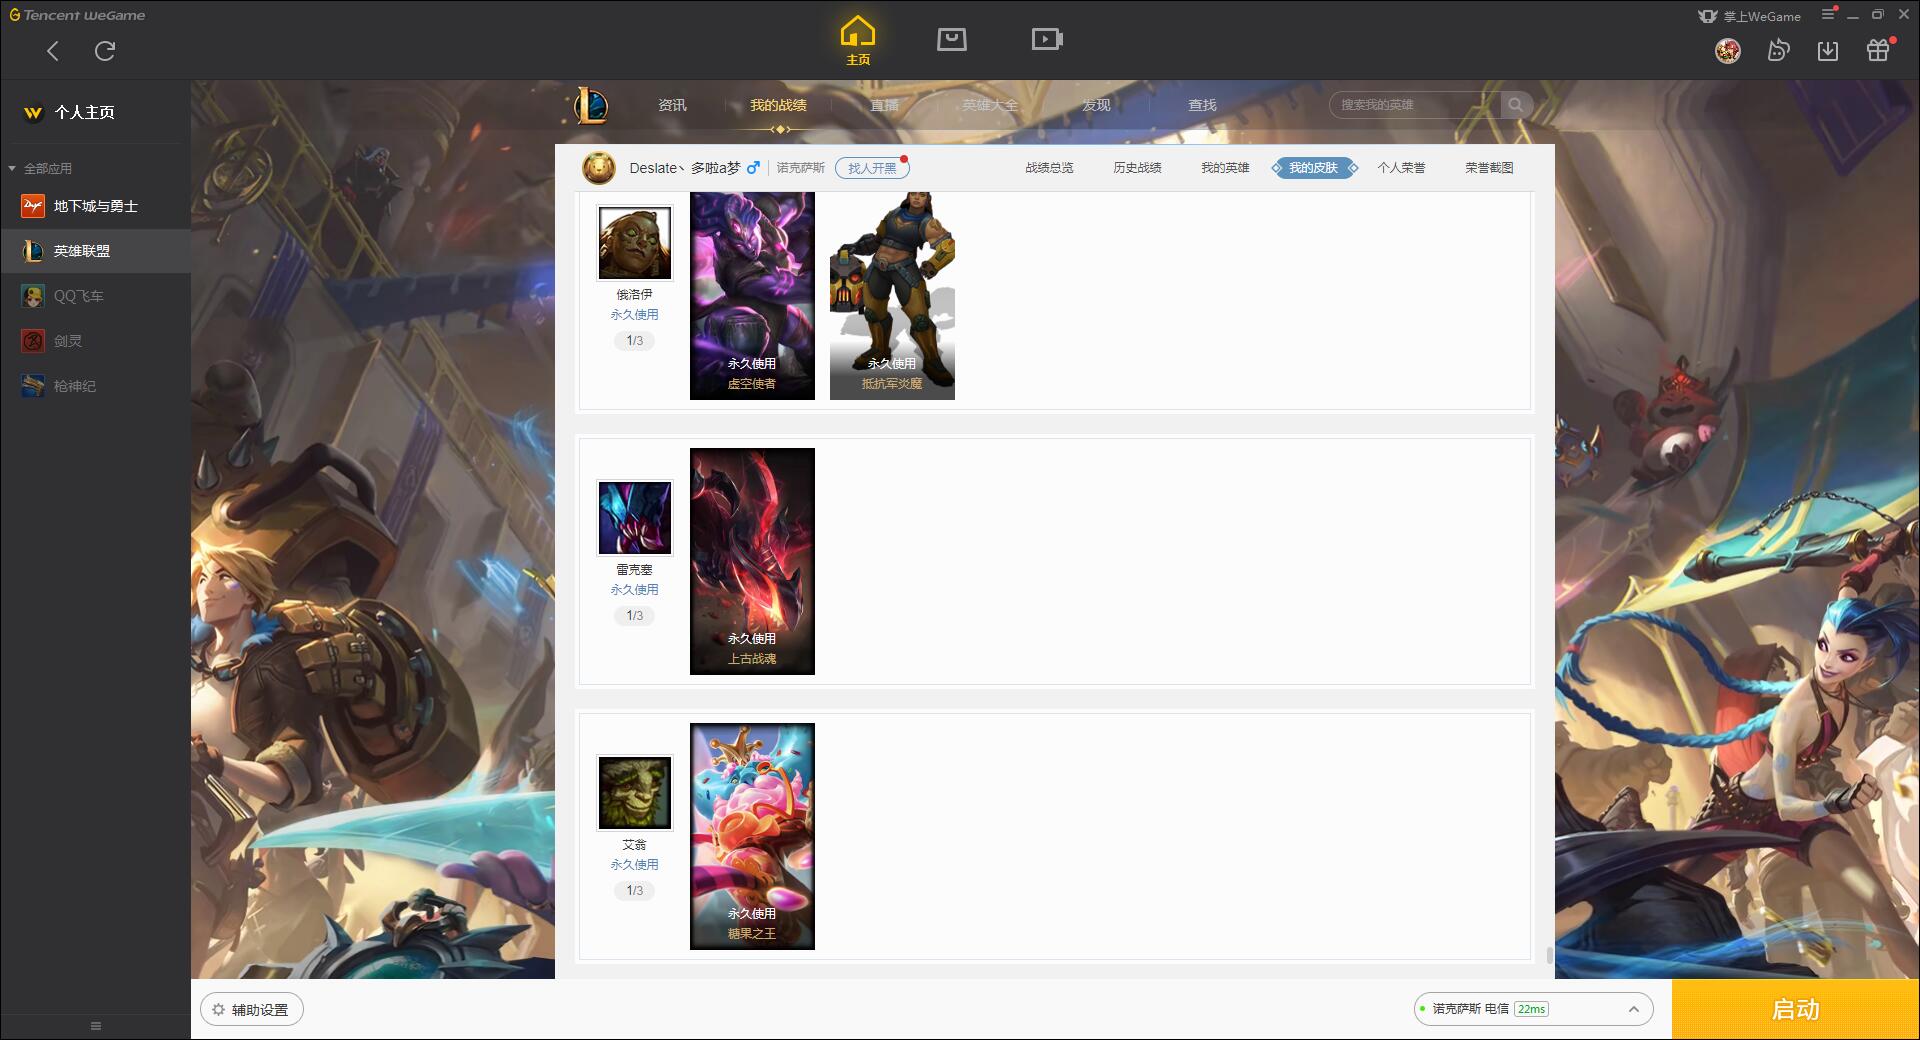The image size is (1920, 1040).
Task: Open the 虚空使者 skin card
Action: tap(752, 296)
